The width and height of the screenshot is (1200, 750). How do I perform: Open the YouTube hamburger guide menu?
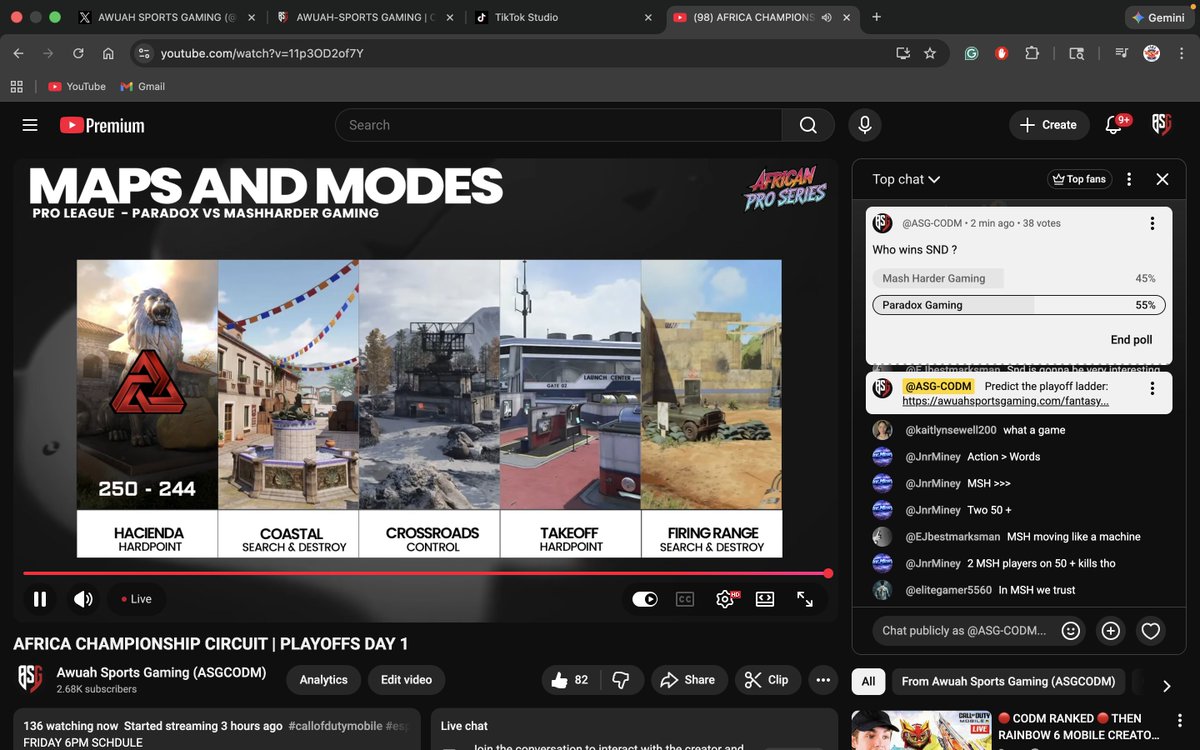(30, 125)
